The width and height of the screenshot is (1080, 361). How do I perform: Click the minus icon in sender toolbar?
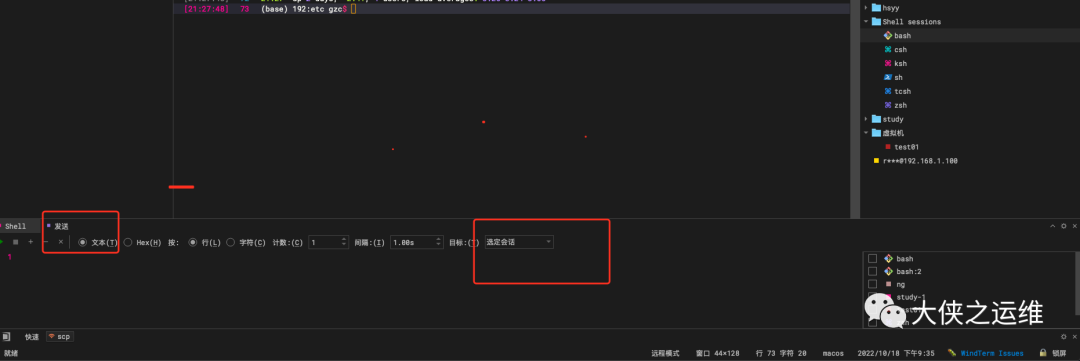click(45, 242)
